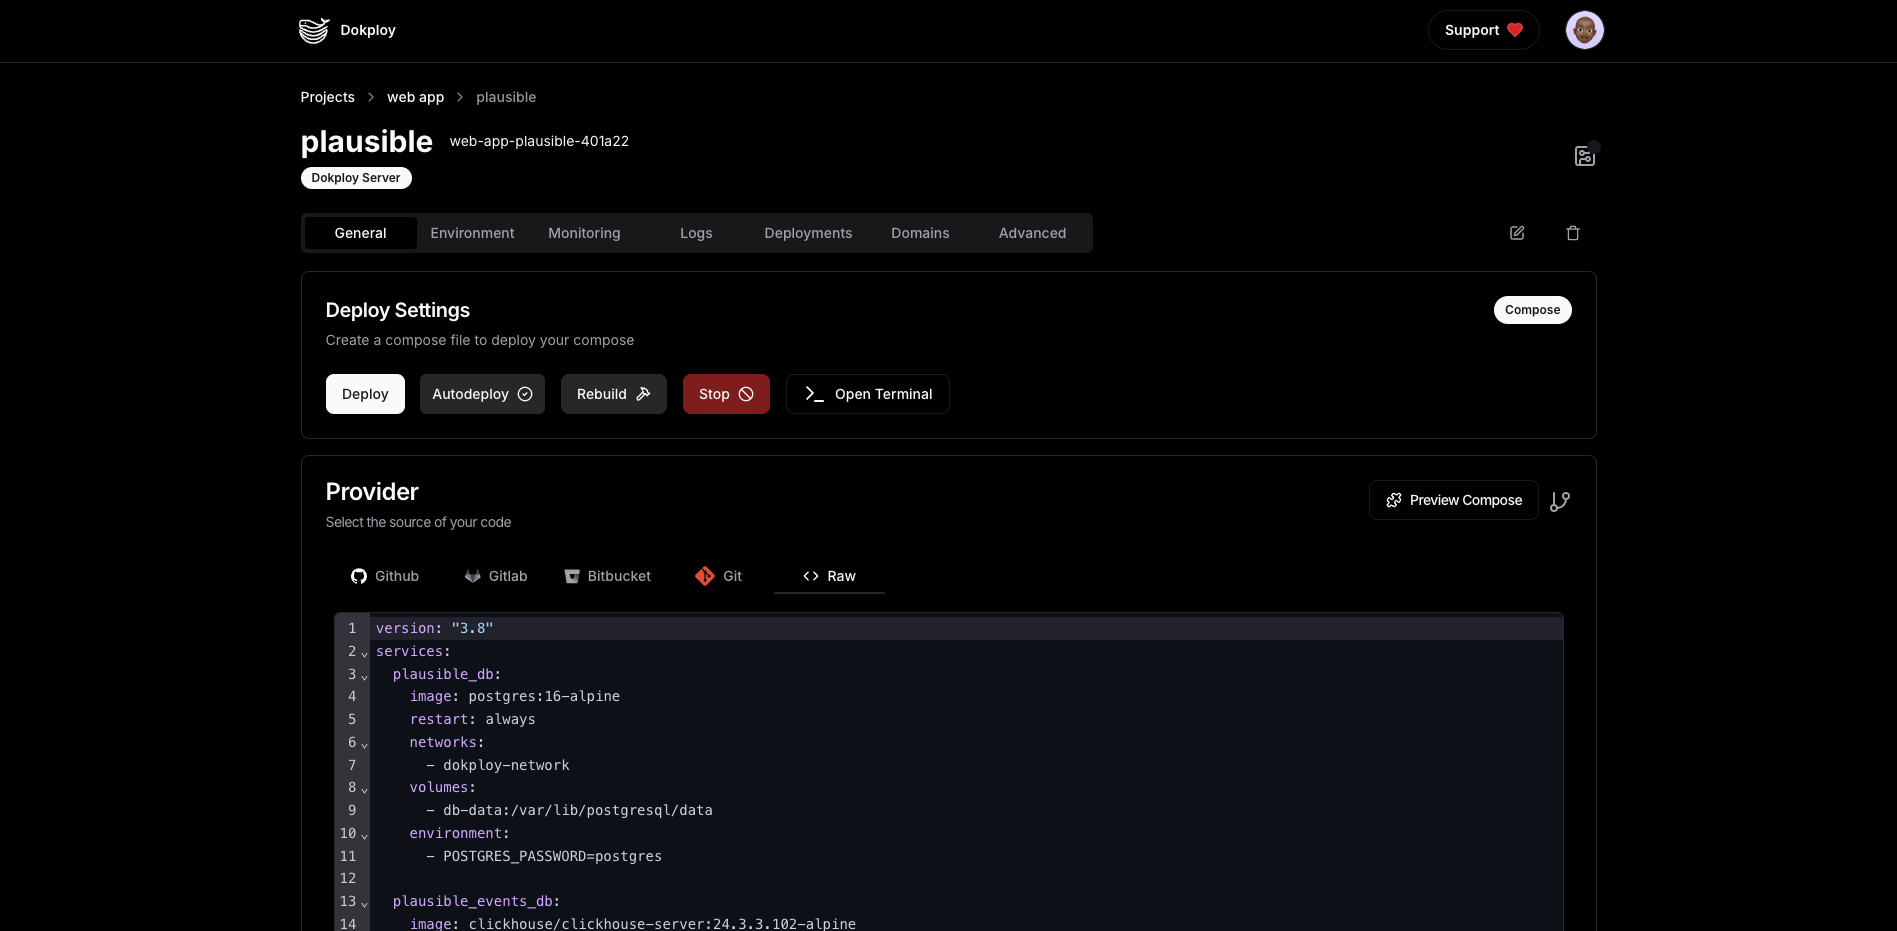Switch to the Logs tab

tap(697, 233)
